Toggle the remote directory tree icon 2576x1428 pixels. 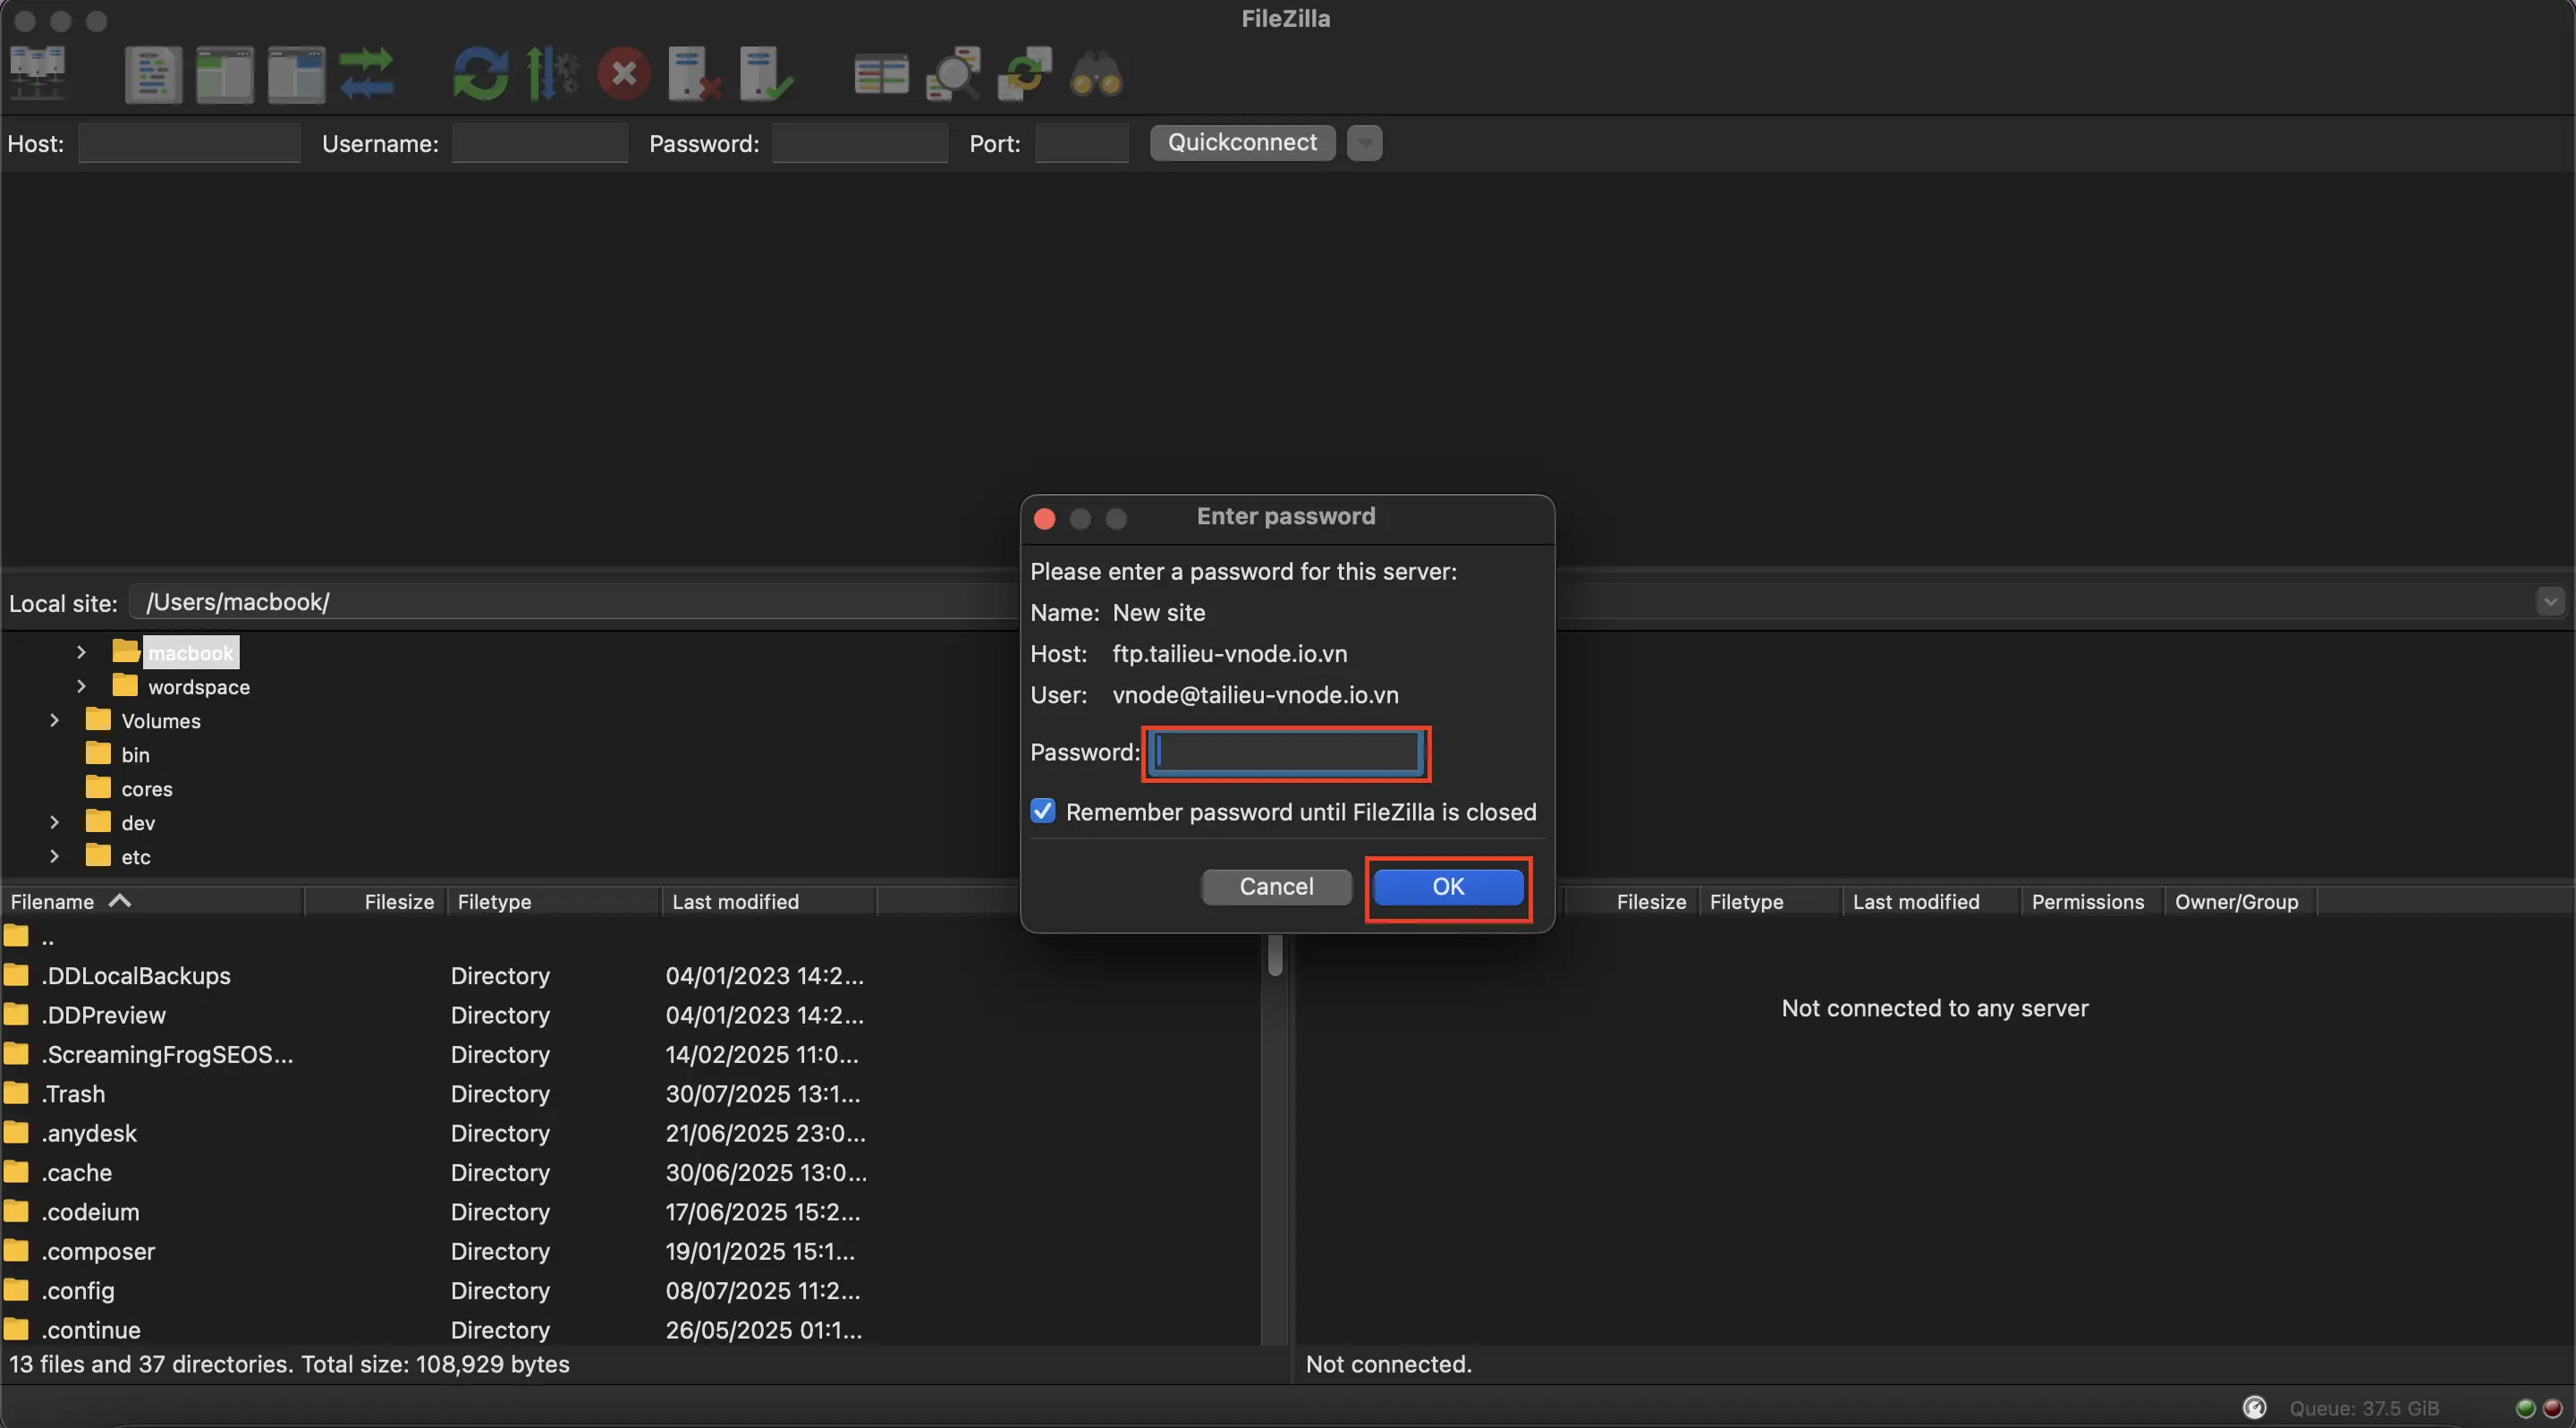point(296,74)
